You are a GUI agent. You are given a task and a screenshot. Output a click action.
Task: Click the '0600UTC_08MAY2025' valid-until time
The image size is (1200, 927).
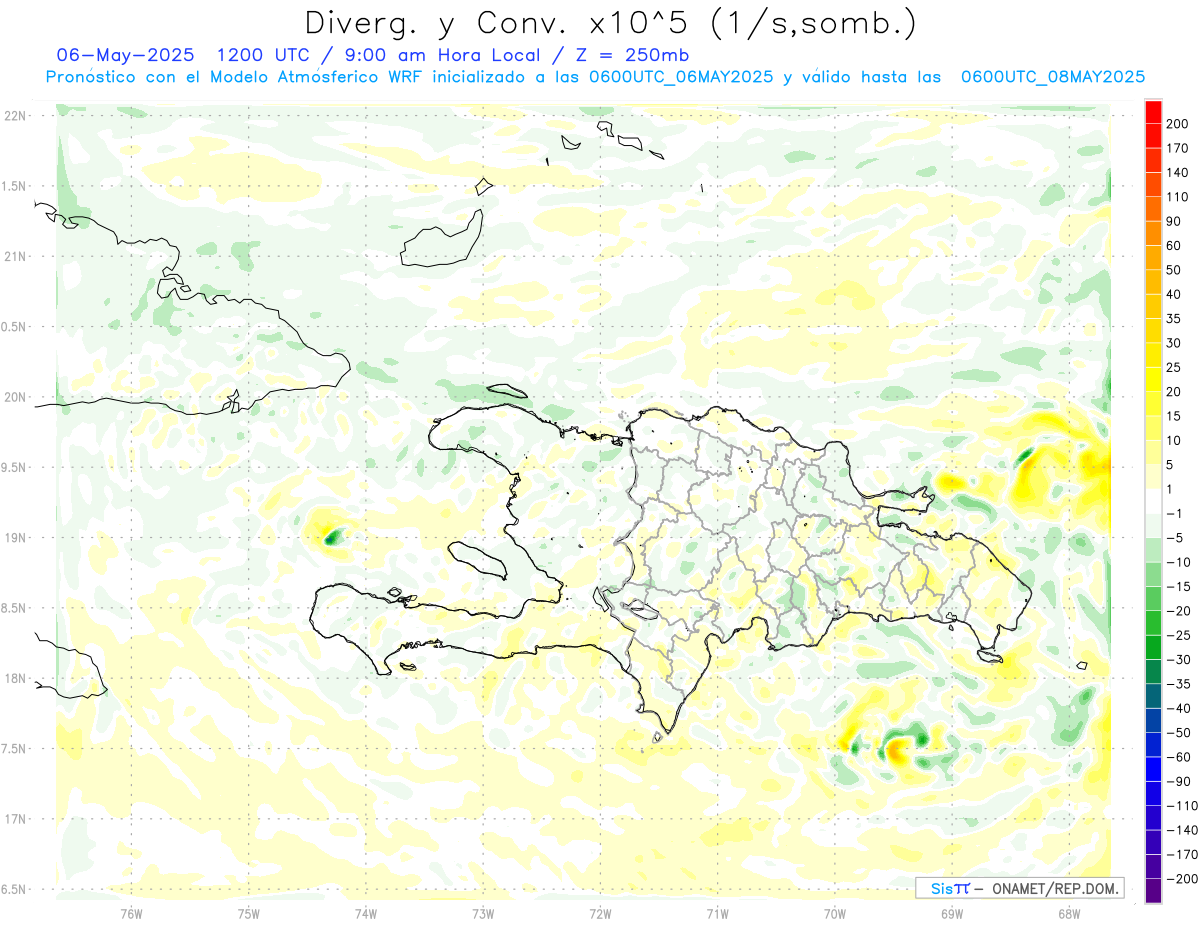[x=1052, y=77]
